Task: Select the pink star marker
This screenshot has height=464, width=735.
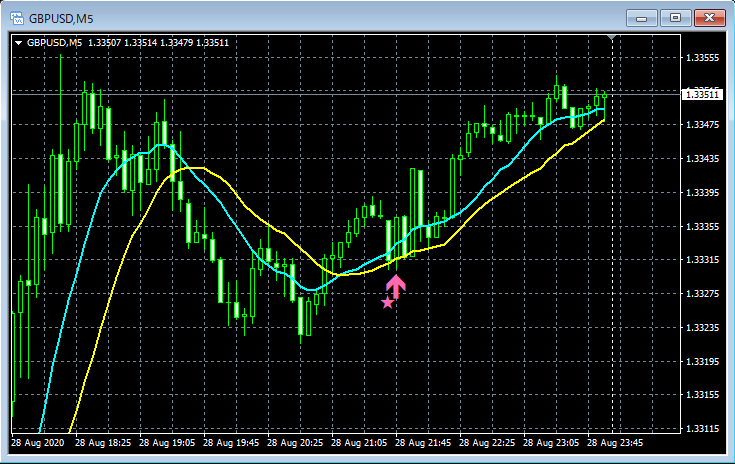Action: click(x=388, y=303)
